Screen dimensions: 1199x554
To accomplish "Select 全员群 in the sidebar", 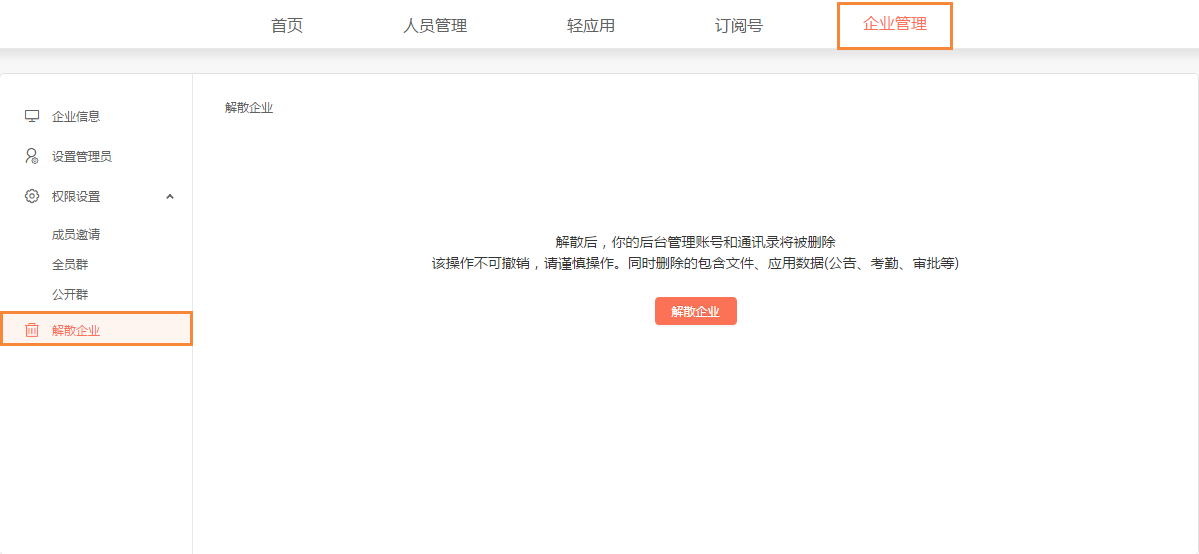I will tap(70, 265).
